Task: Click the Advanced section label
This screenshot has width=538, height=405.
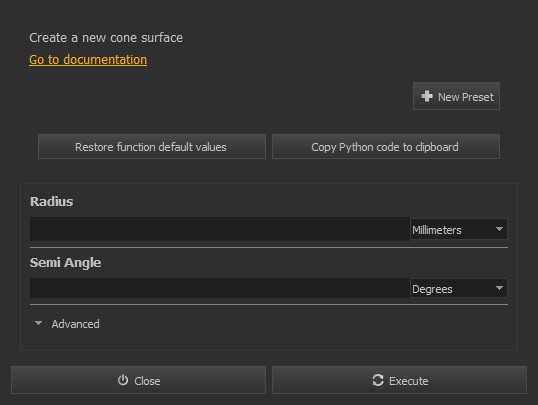Action: [75, 324]
